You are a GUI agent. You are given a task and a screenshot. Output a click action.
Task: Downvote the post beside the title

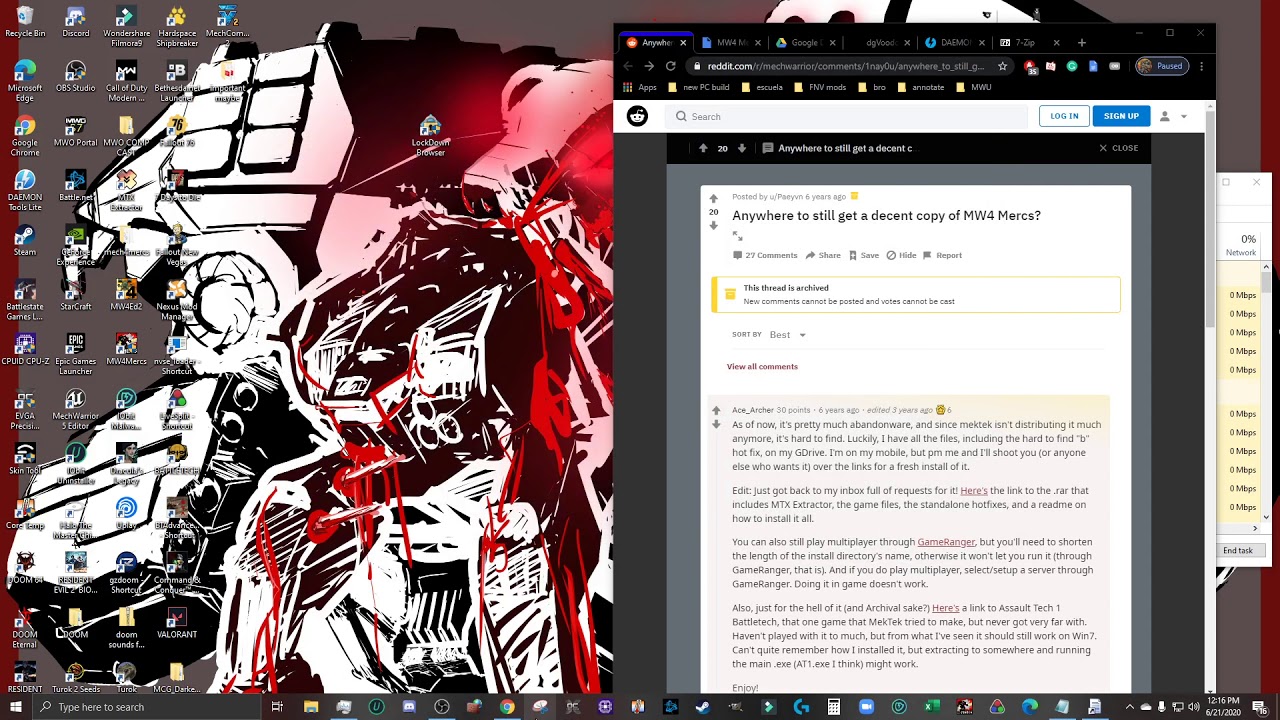coord(714,225)
